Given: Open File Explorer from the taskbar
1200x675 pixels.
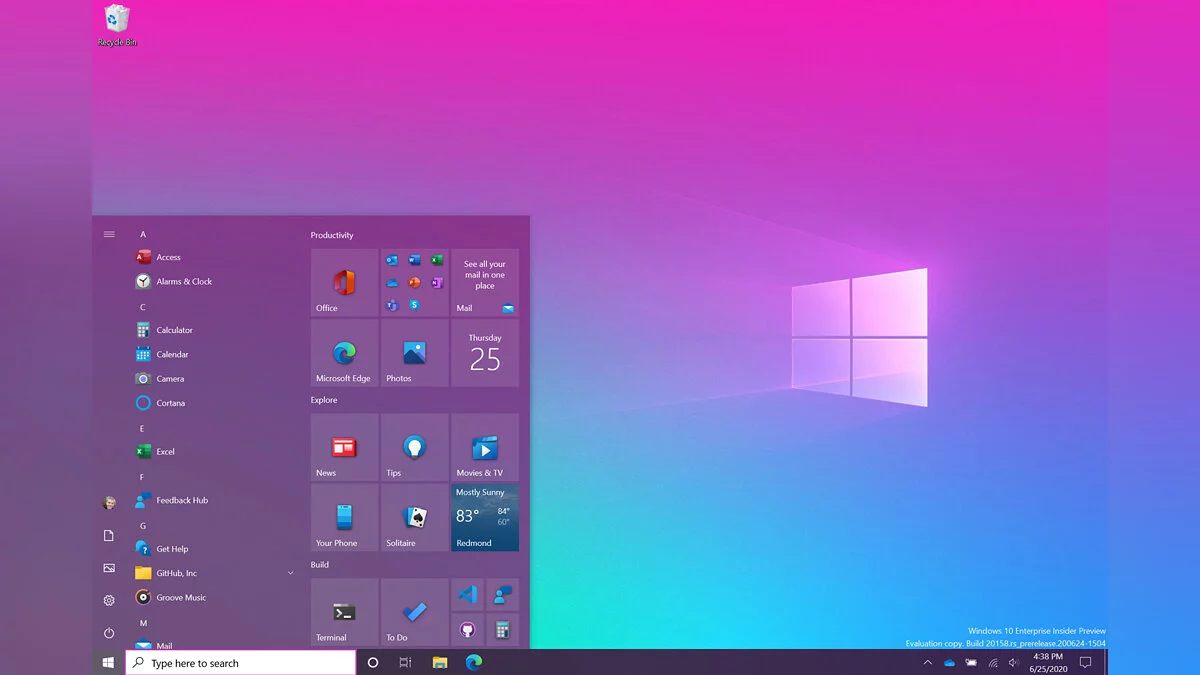Looking at the screenshot, I should pyautogui.click(x=439, y=663).
